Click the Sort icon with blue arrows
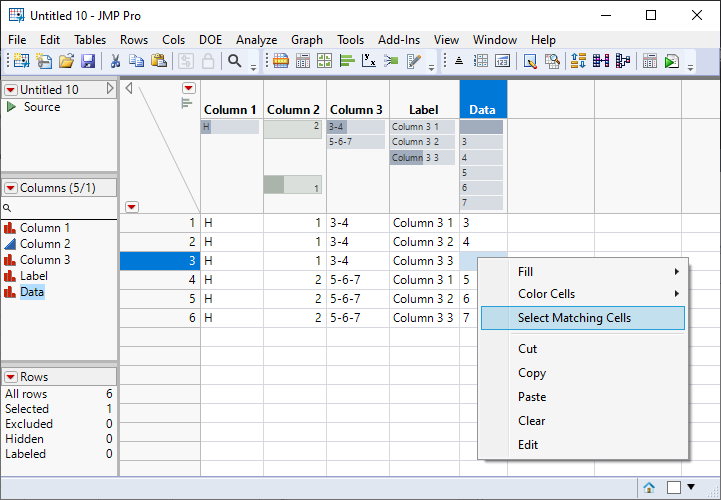 tap(578, 61)
